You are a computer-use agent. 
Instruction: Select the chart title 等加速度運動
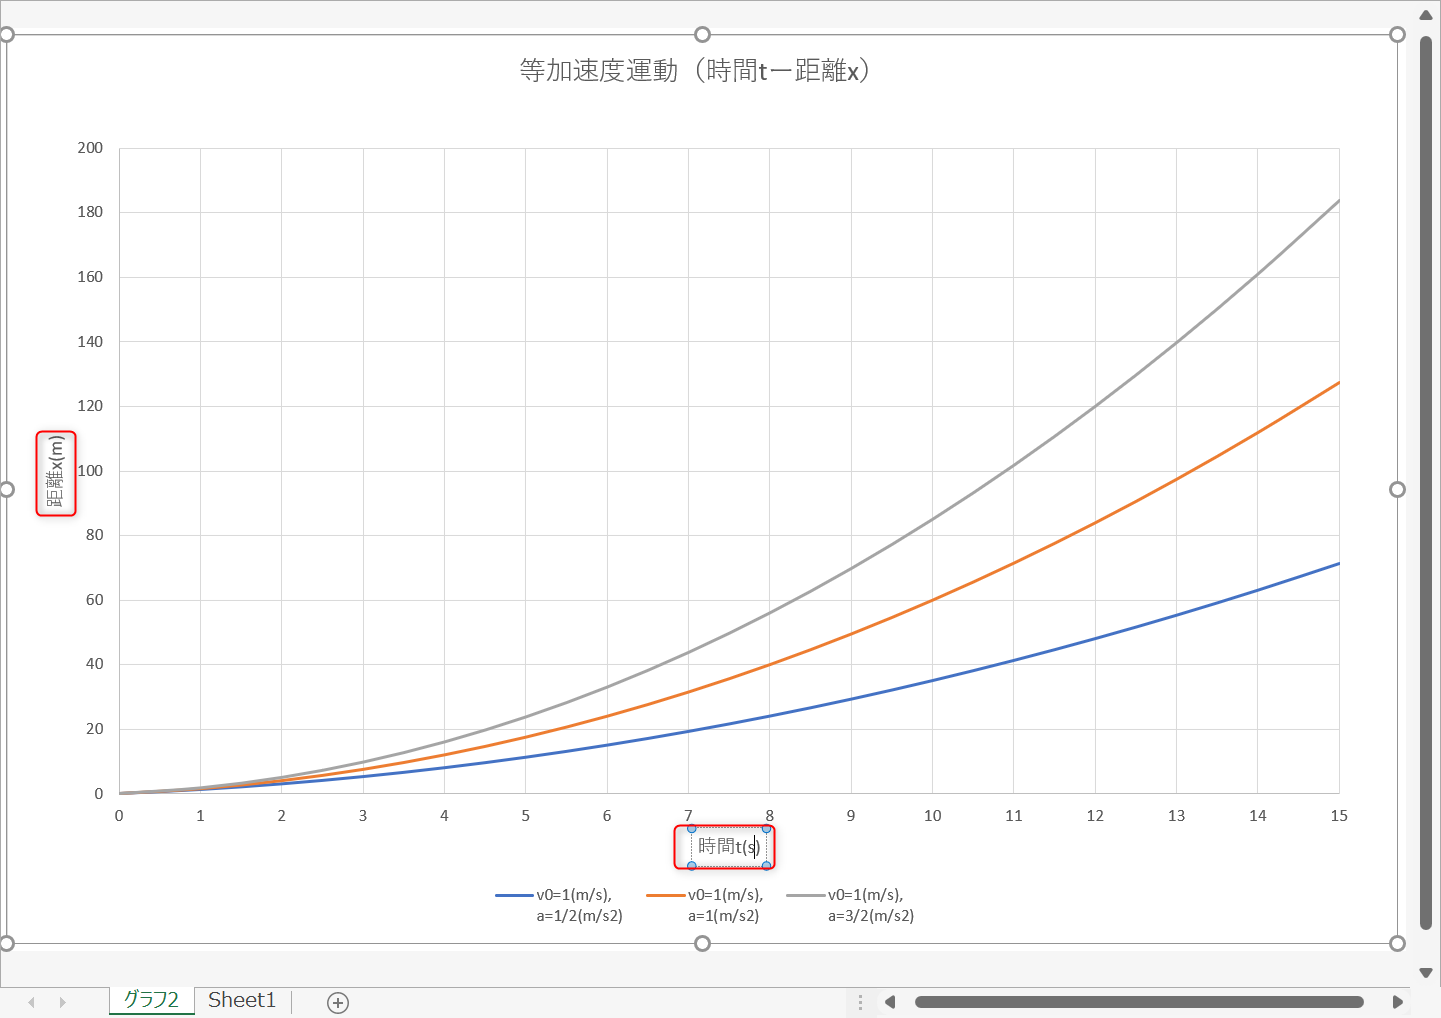pos(694,70)
